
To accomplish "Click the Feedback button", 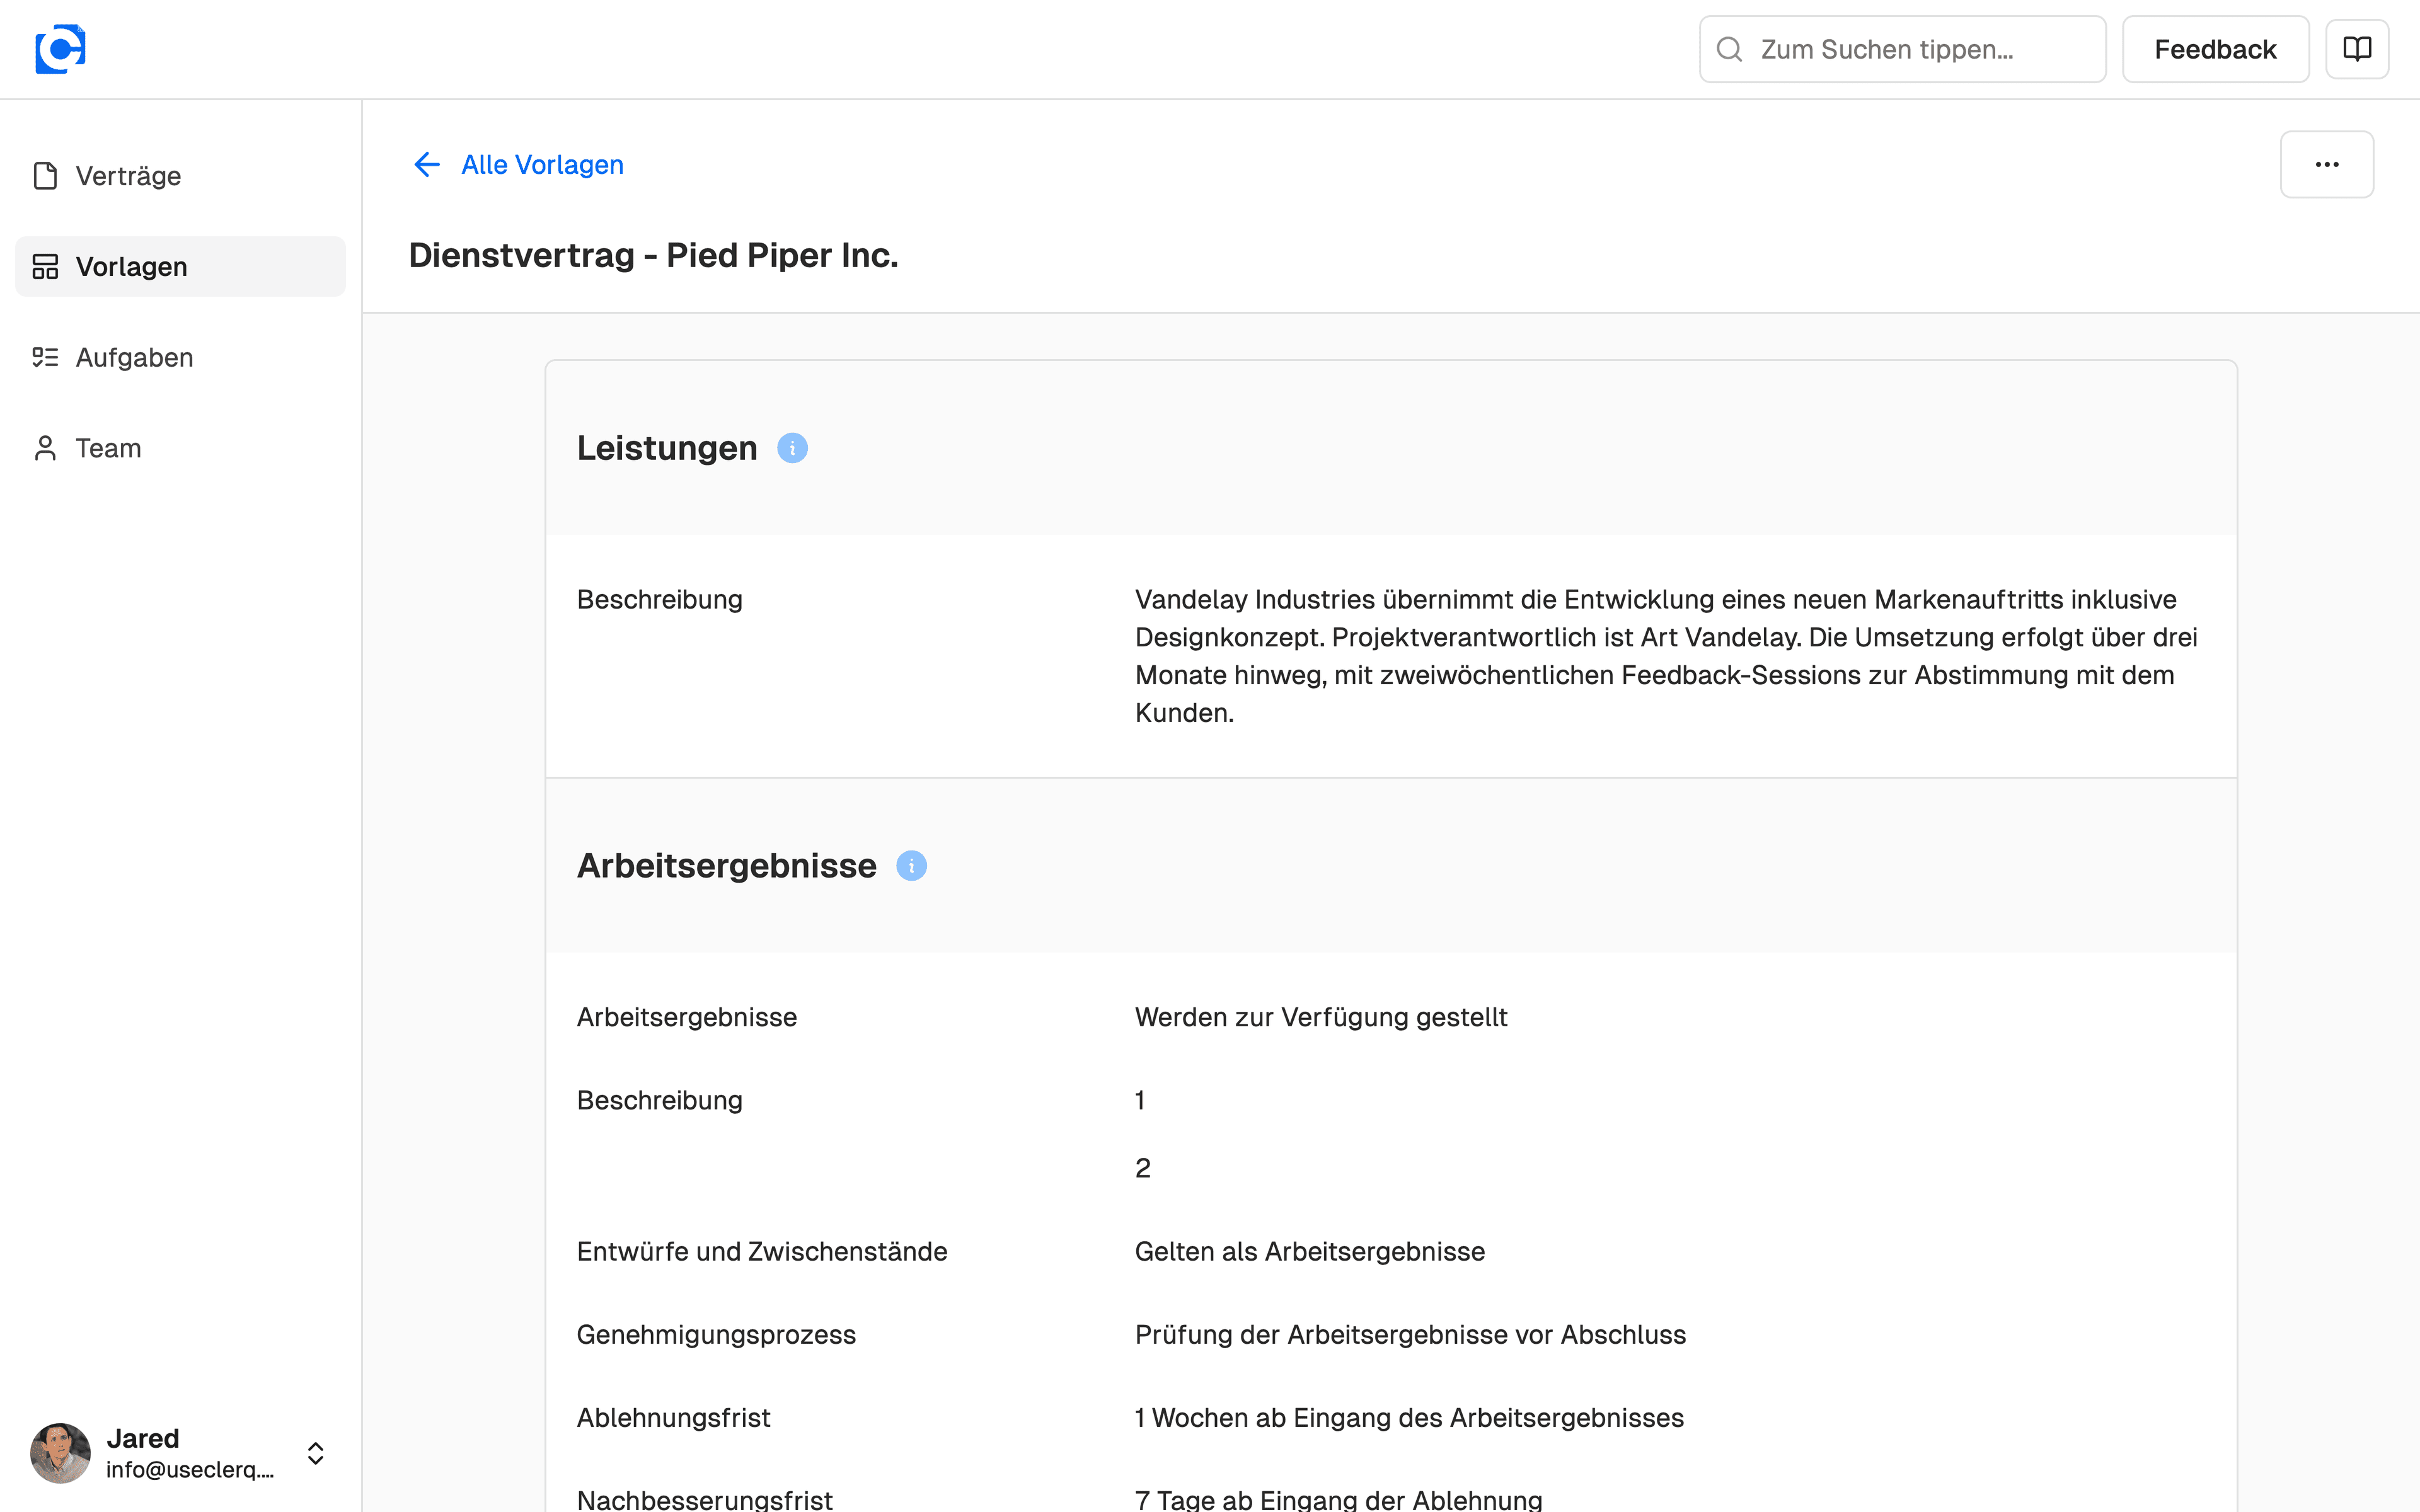I will (x=2215, y=48).
